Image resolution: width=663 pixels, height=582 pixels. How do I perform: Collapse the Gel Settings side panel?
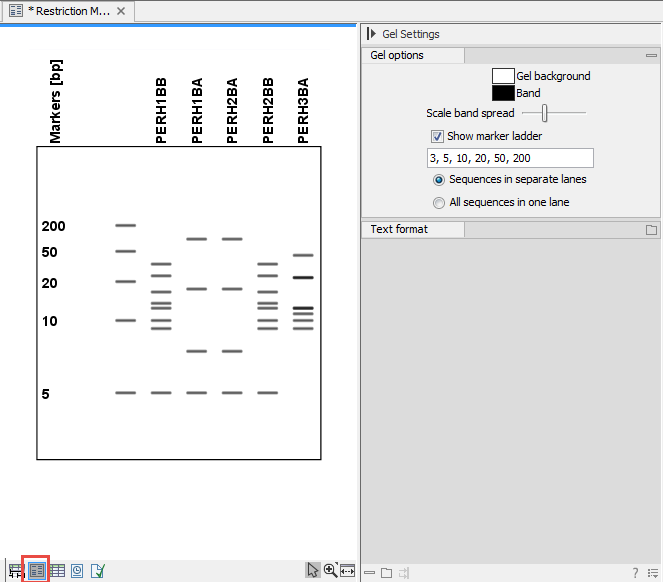[x=372, y=34]
